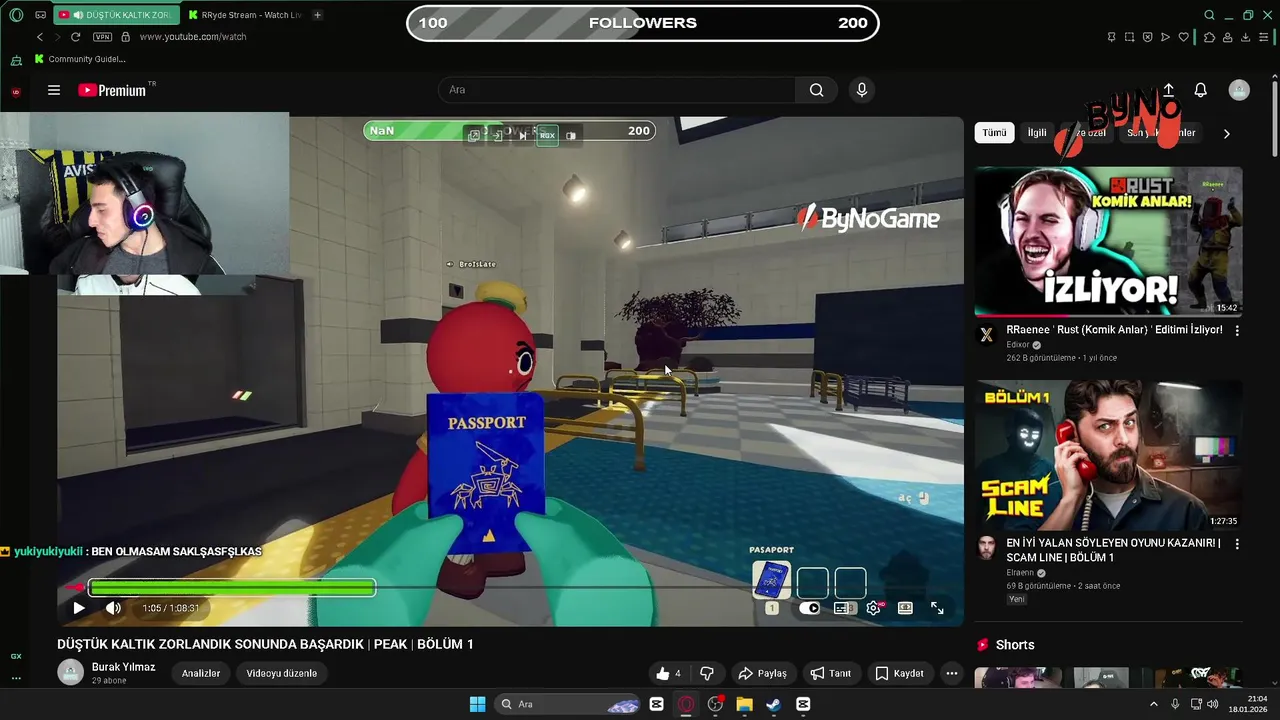This screenshot has height=720, width=1280.
Task: Open the browser snapshot tool icon
Action: 1129,37
